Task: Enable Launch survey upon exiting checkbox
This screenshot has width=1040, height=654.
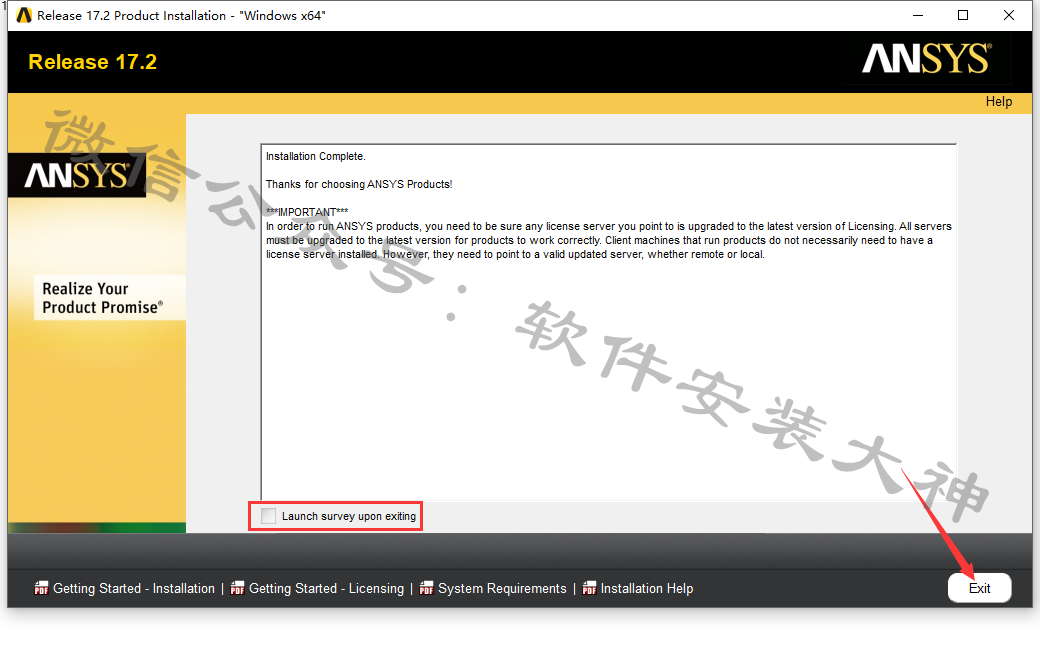Action: click(x=269, y=516)
